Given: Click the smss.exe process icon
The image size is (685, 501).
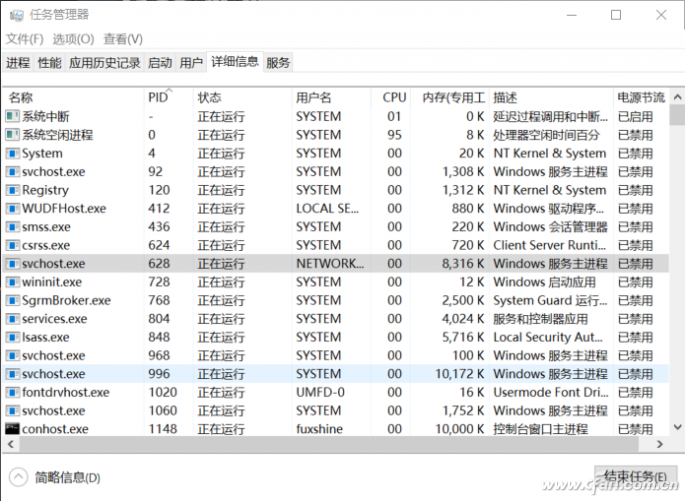Looking at the screenshot, I should [x=12, y=227].
